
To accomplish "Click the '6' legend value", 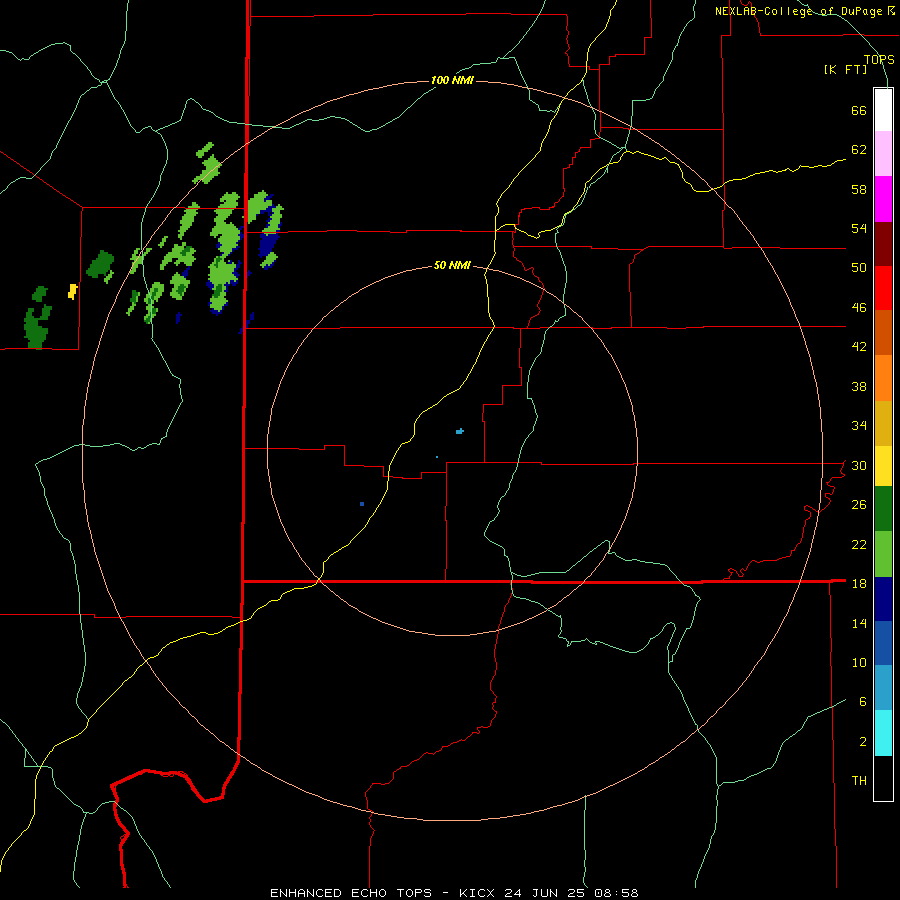I will [x=863, y=701].
